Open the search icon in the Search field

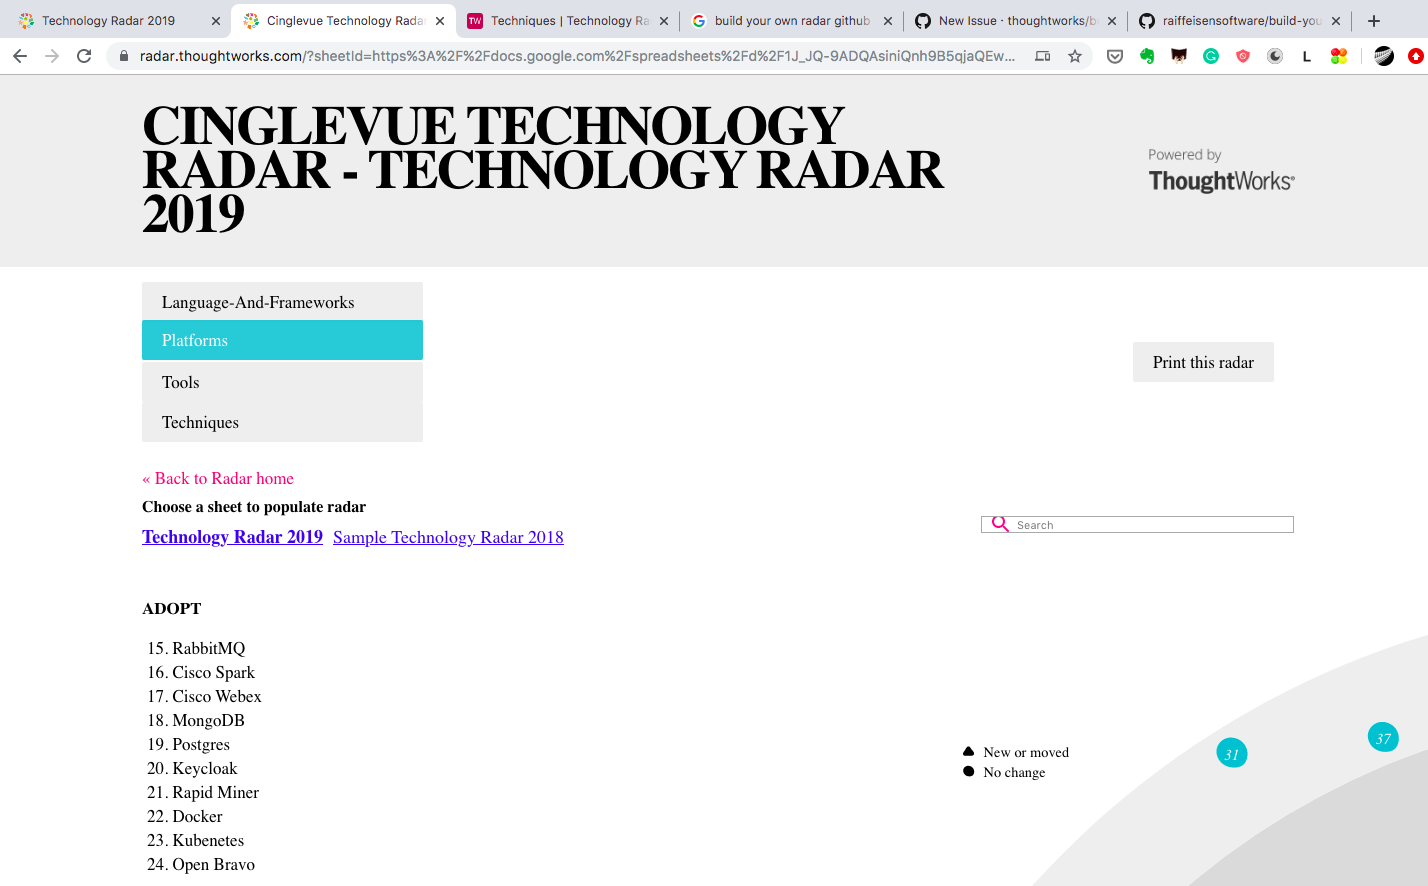[999, 523]
